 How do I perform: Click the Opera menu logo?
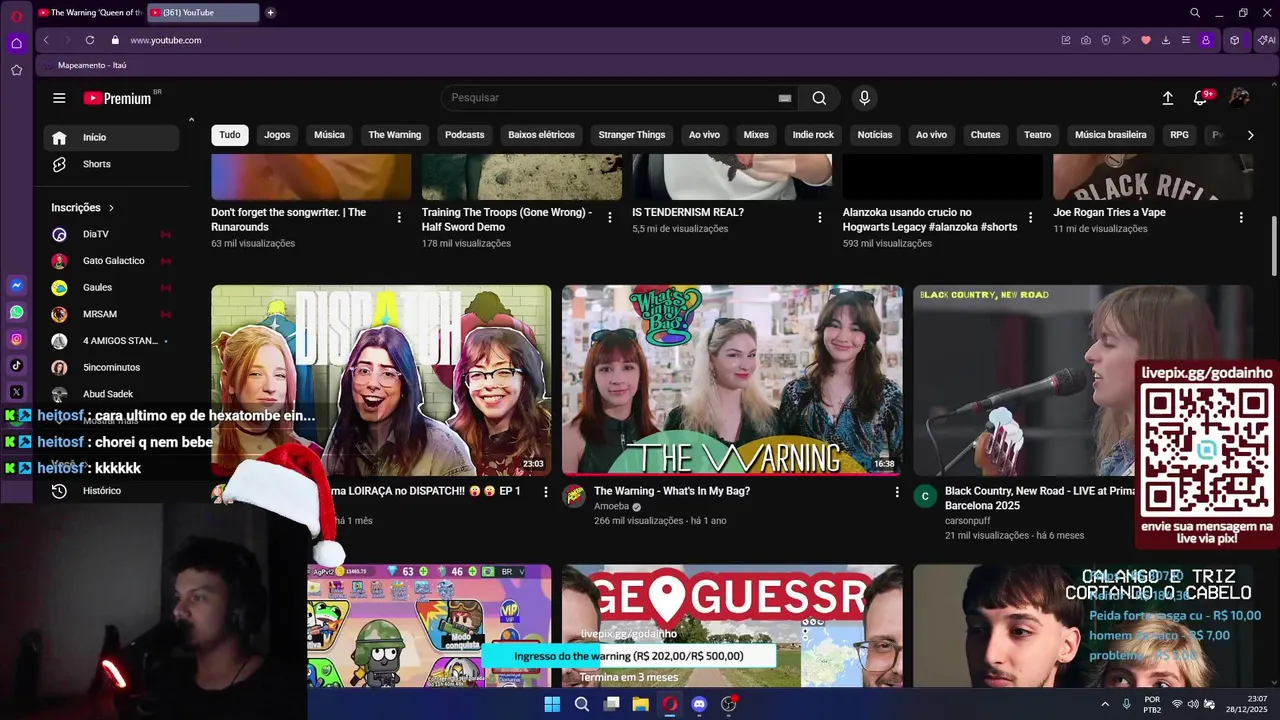tap(16, 15)
